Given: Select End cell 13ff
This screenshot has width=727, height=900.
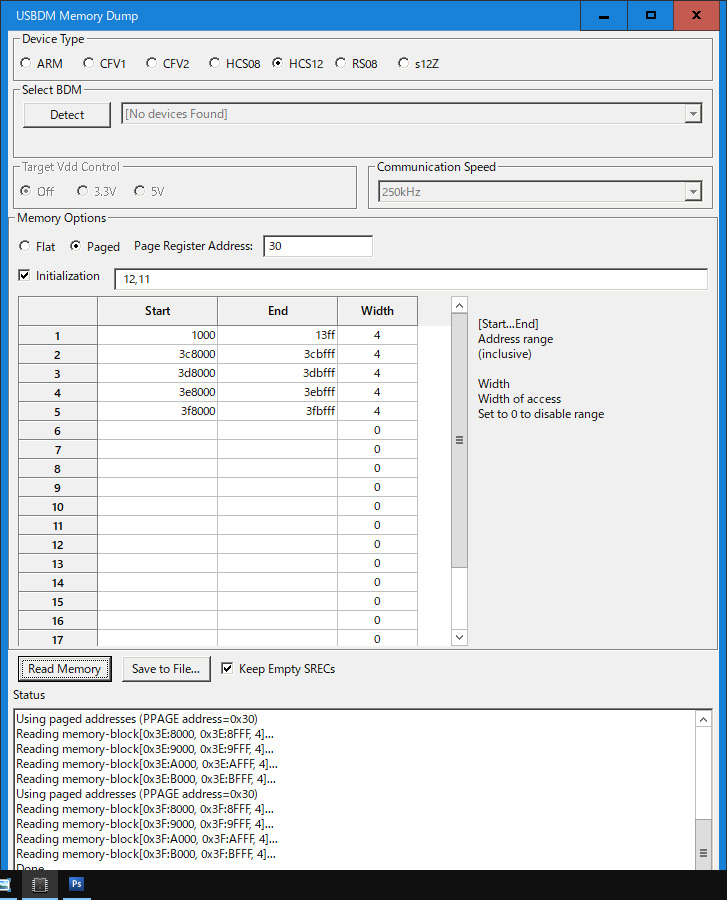Looking at the screenshot, I should click(278, 335).
